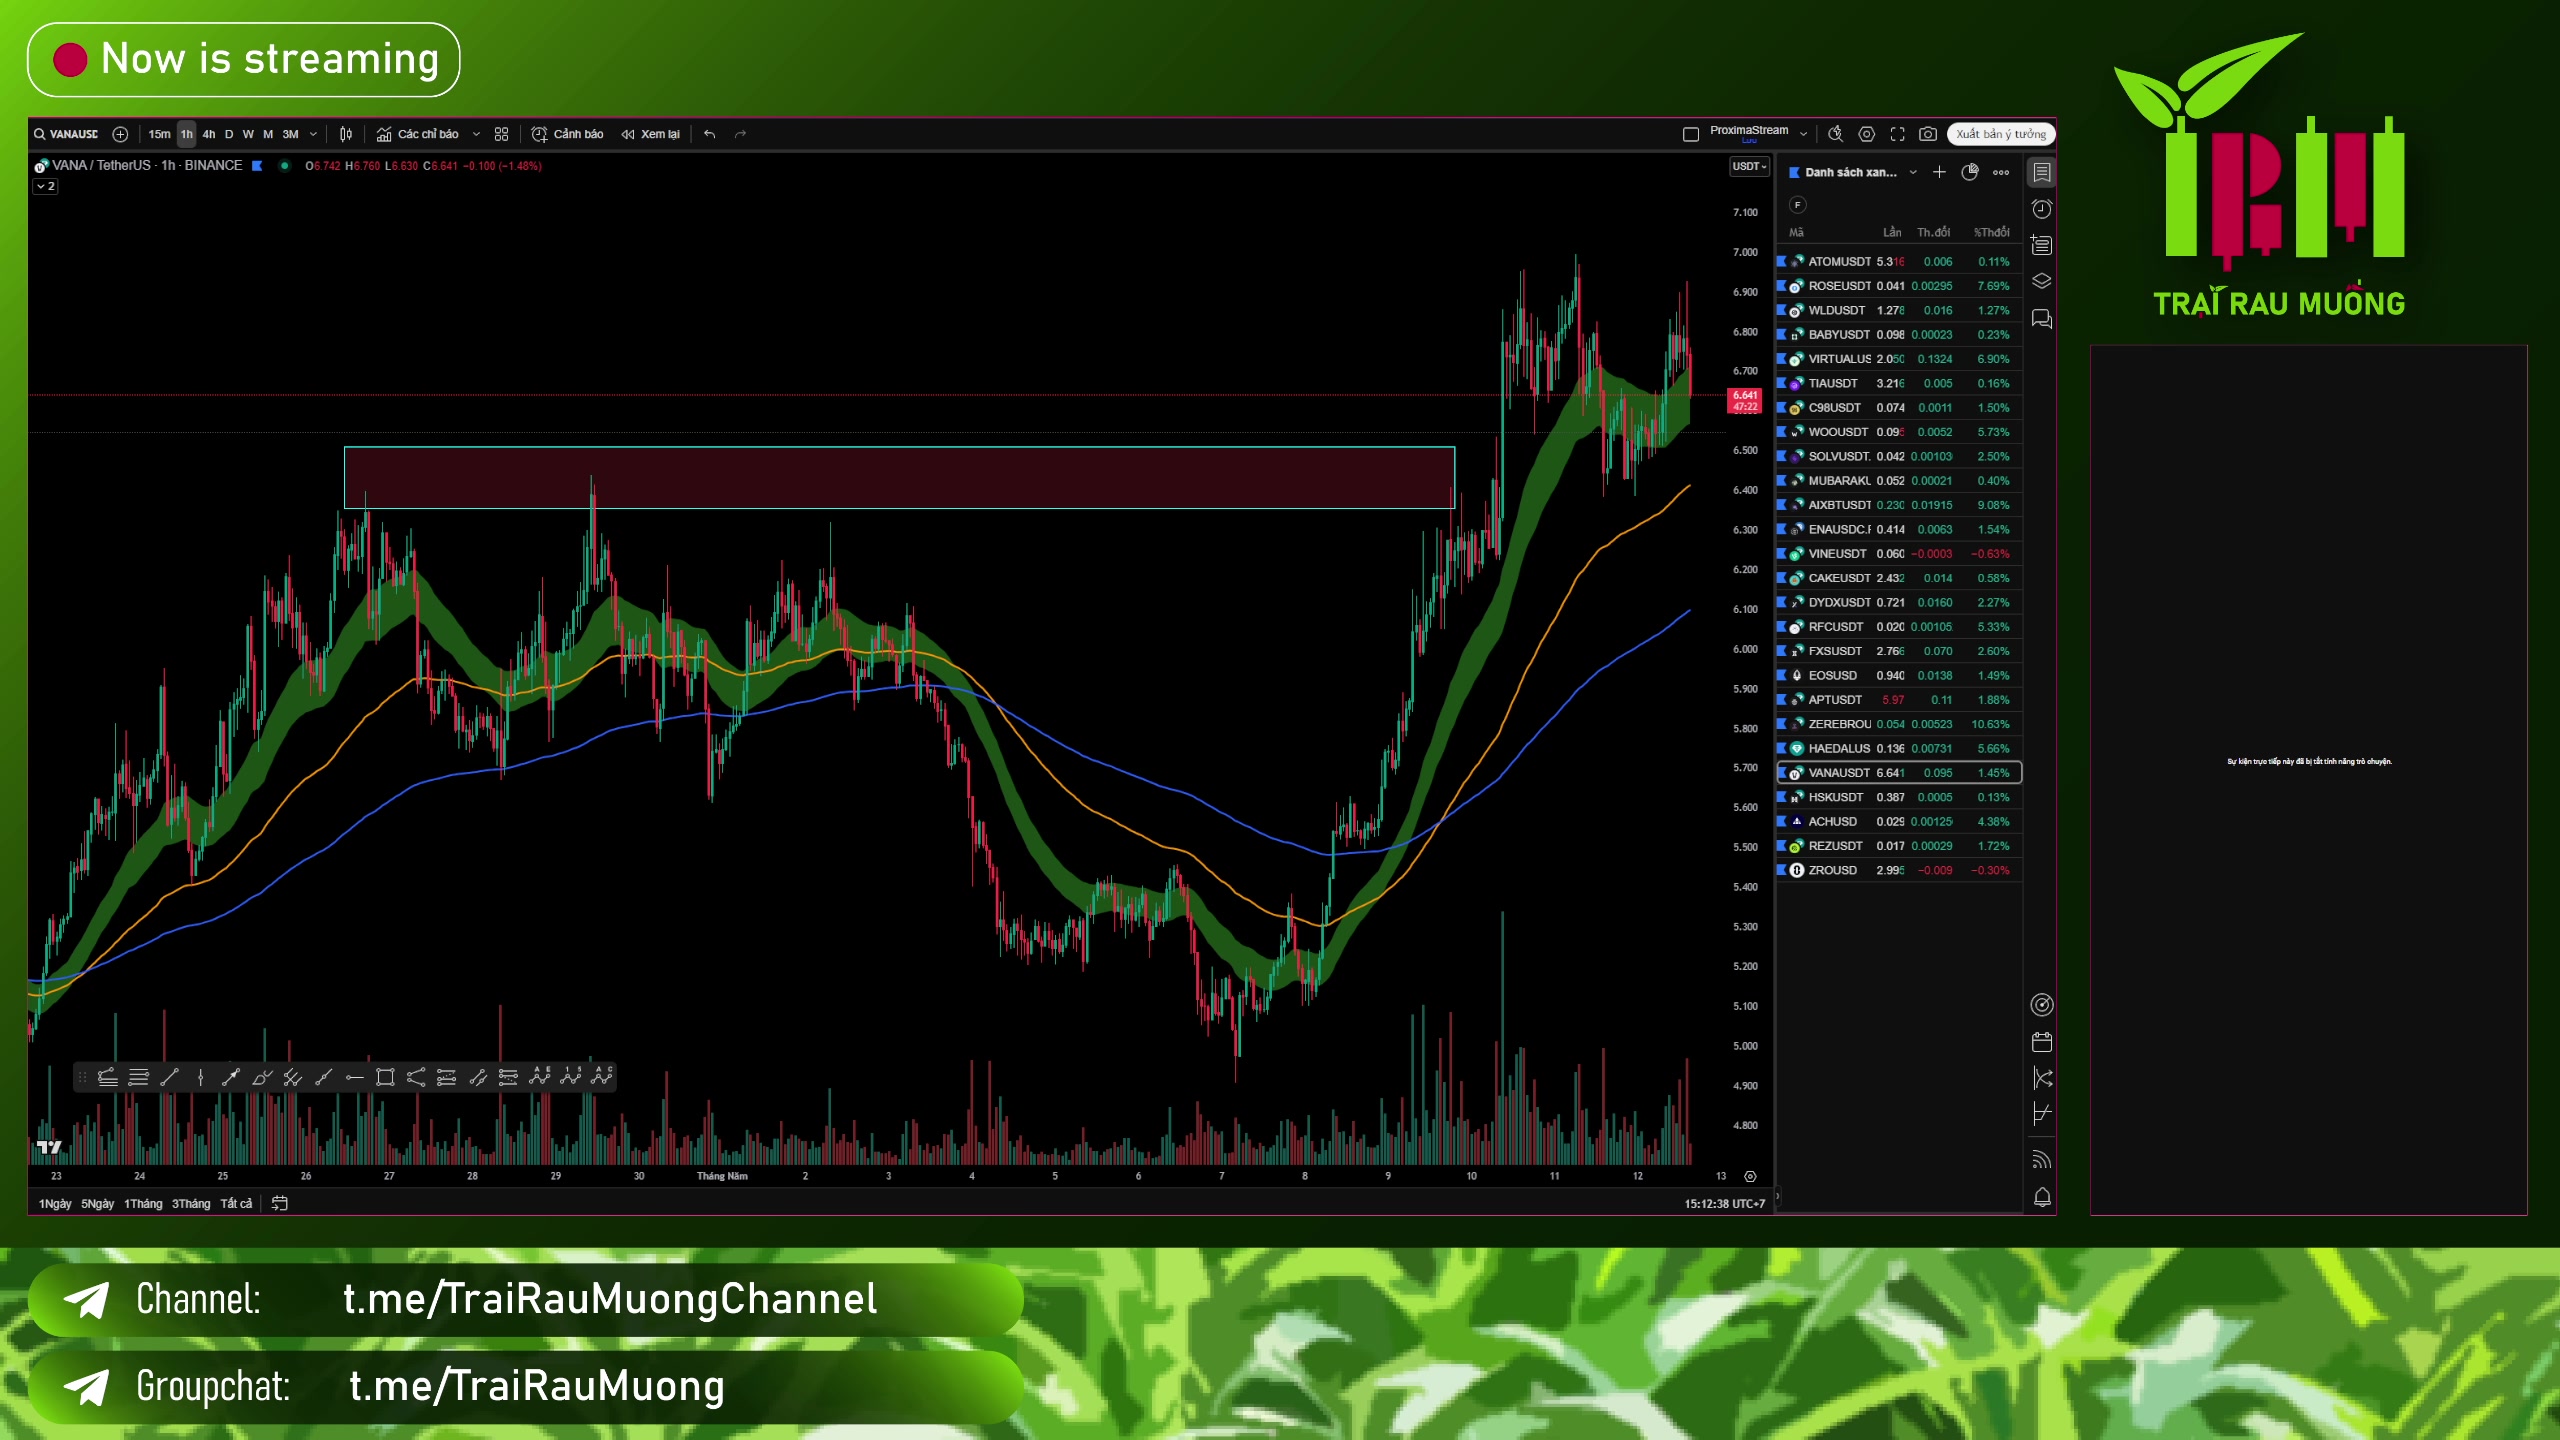Image resolution: width=2560 pixels, height=1440 pixels.
Task: Collapse the indicators legend showing 2
Action: pyautogui.click(x=46, y=187)
